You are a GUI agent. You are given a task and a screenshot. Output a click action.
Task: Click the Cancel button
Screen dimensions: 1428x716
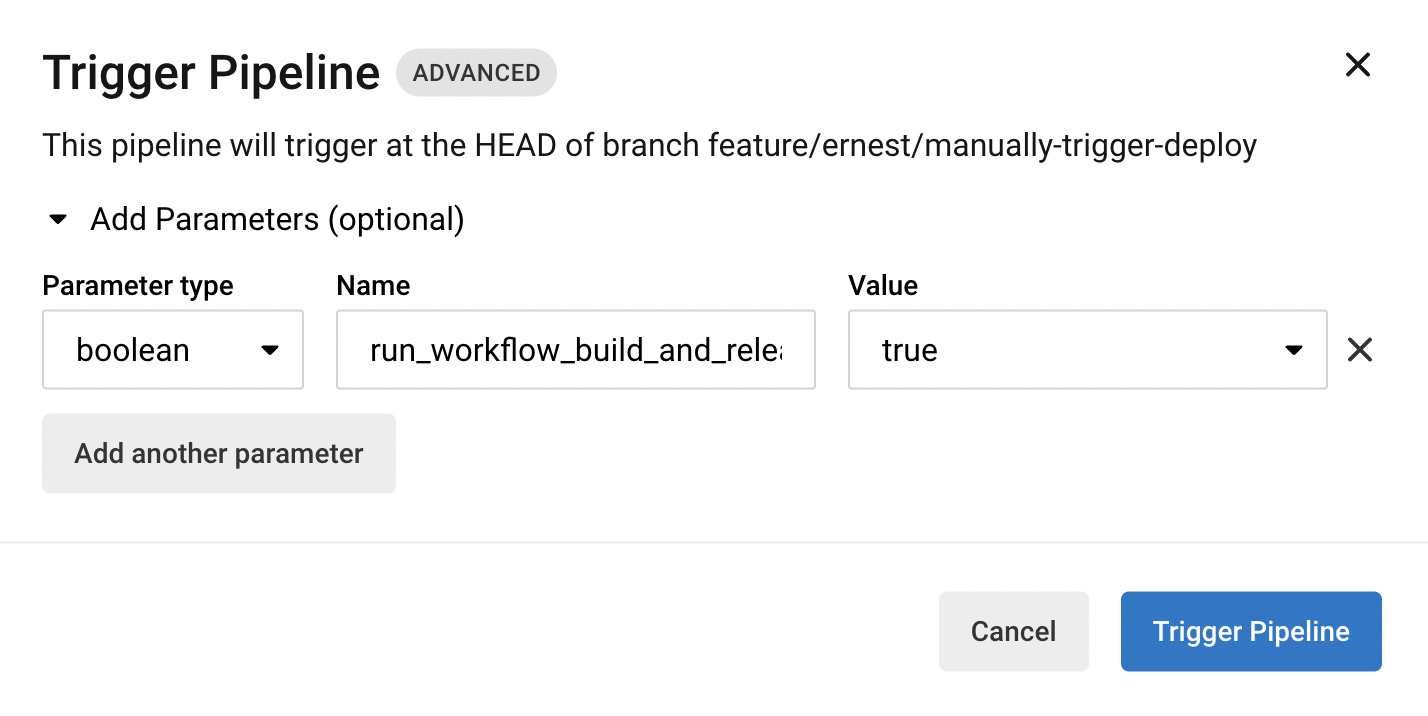point(1013,631)
